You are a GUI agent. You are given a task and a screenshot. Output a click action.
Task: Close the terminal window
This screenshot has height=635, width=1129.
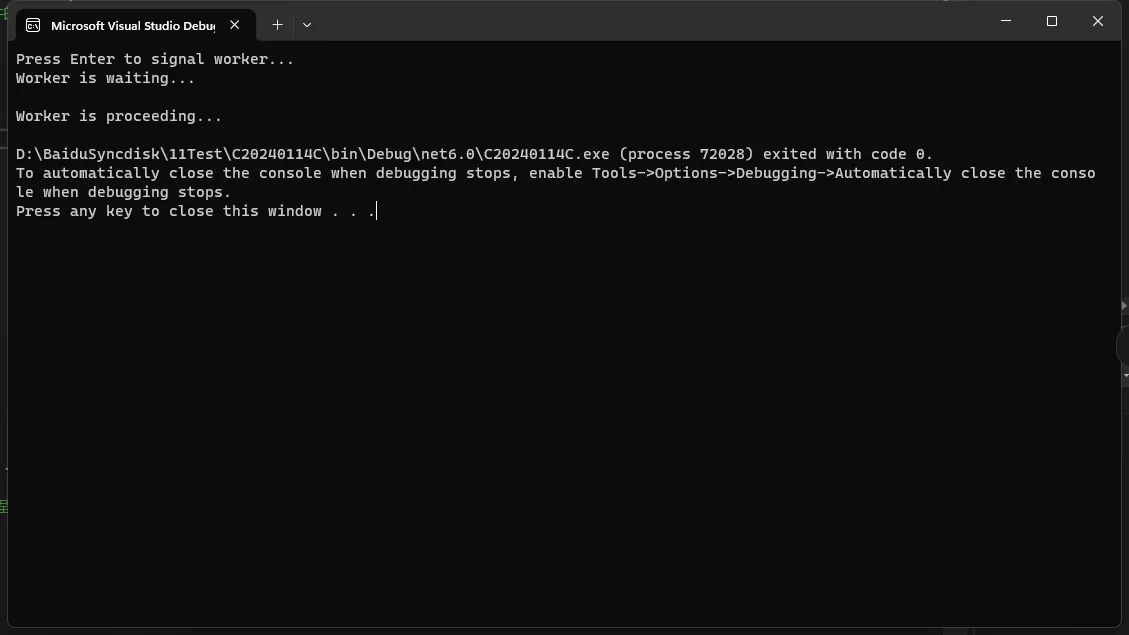coord(1098,21)
